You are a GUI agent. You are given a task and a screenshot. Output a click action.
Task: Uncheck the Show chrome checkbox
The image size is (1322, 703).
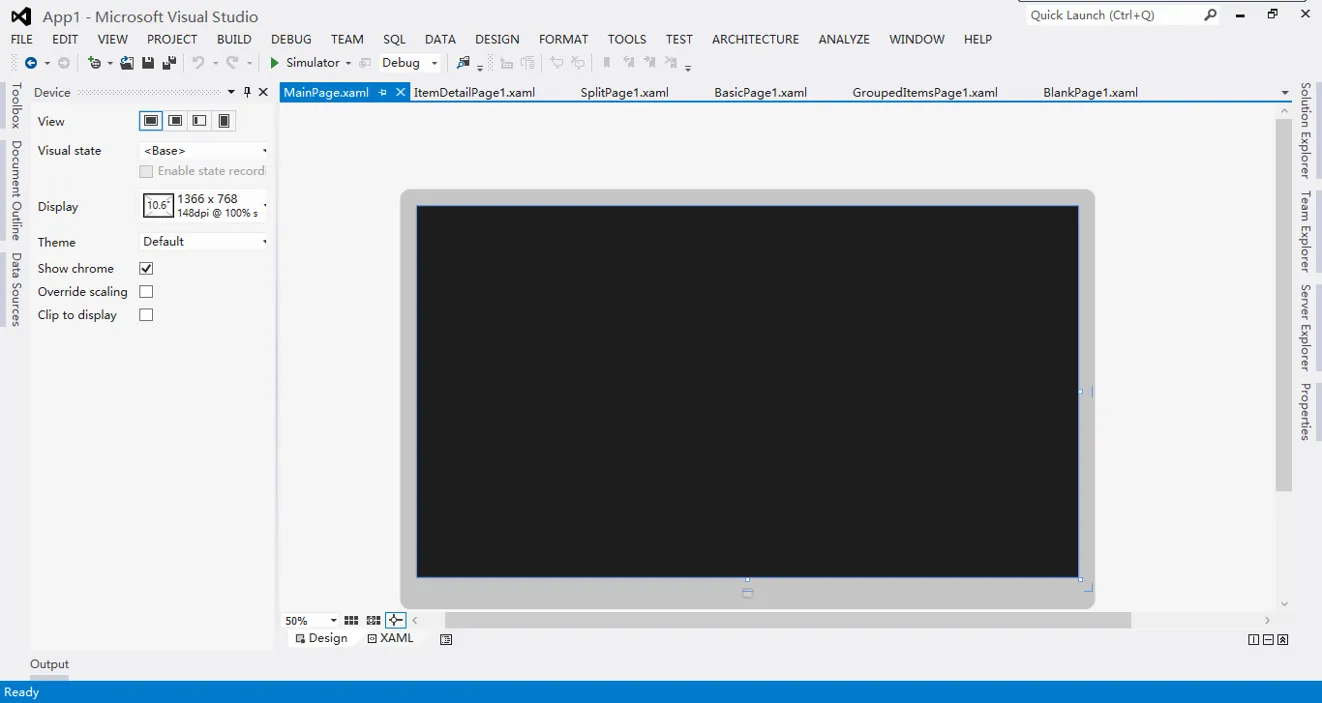pos(146,268)
